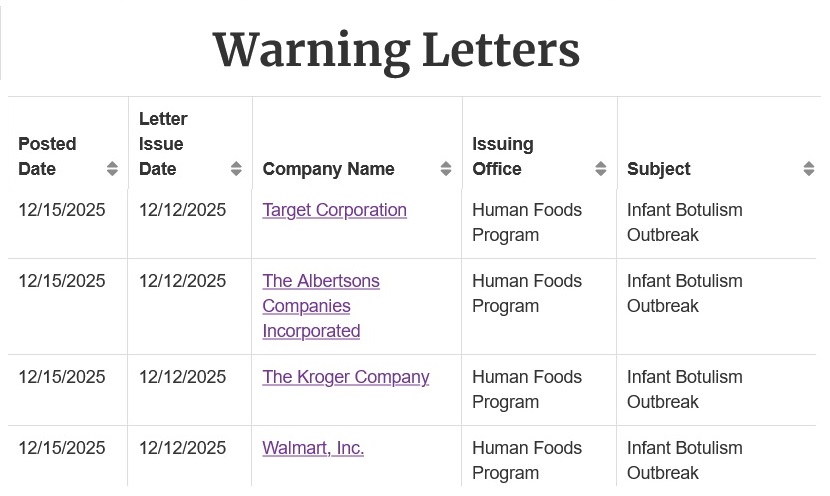
Task: Open The Albertsons Companies Incorporated link
Action: coord(320,306)
